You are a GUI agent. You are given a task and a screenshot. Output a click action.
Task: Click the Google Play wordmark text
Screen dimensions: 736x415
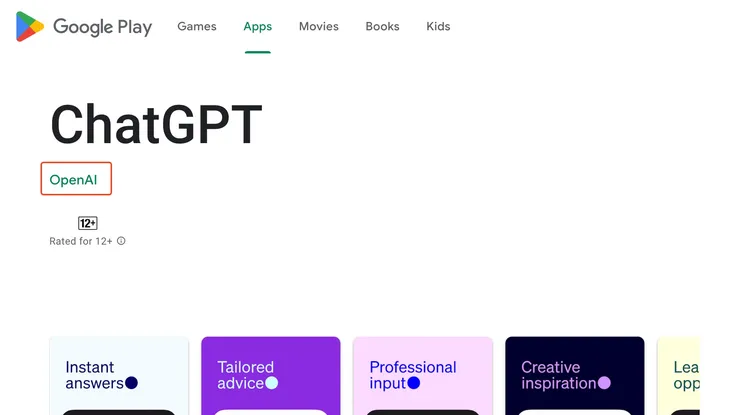pos(102,27)
